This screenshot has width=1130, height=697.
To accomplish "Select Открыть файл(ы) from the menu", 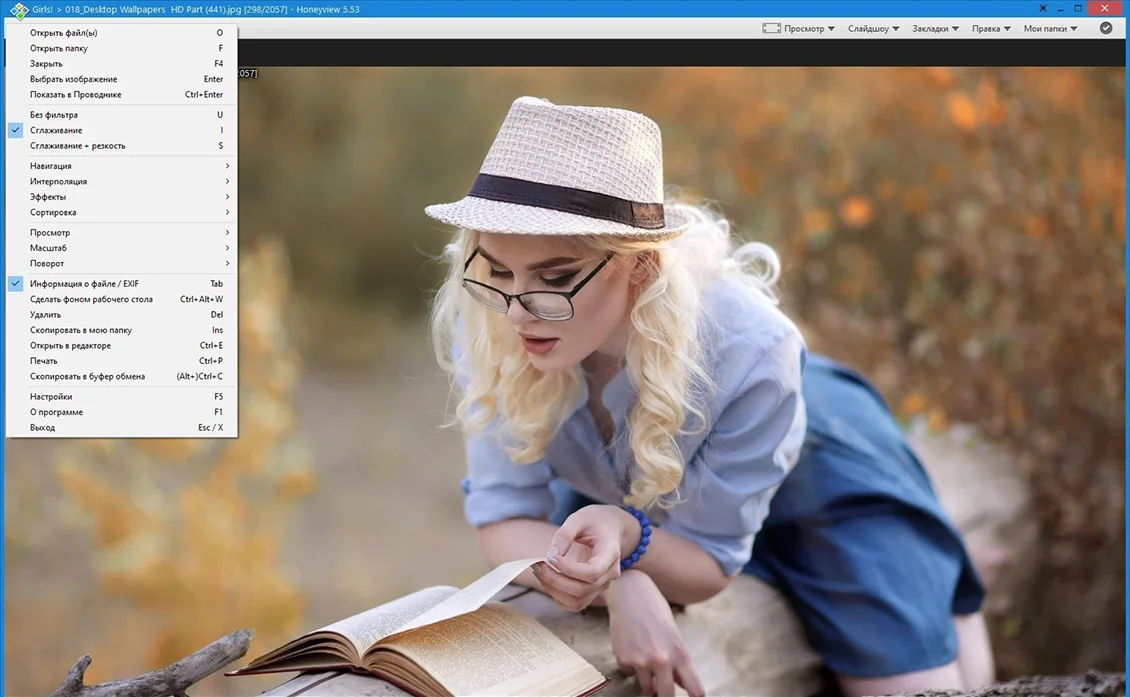I will pos(63,33).
